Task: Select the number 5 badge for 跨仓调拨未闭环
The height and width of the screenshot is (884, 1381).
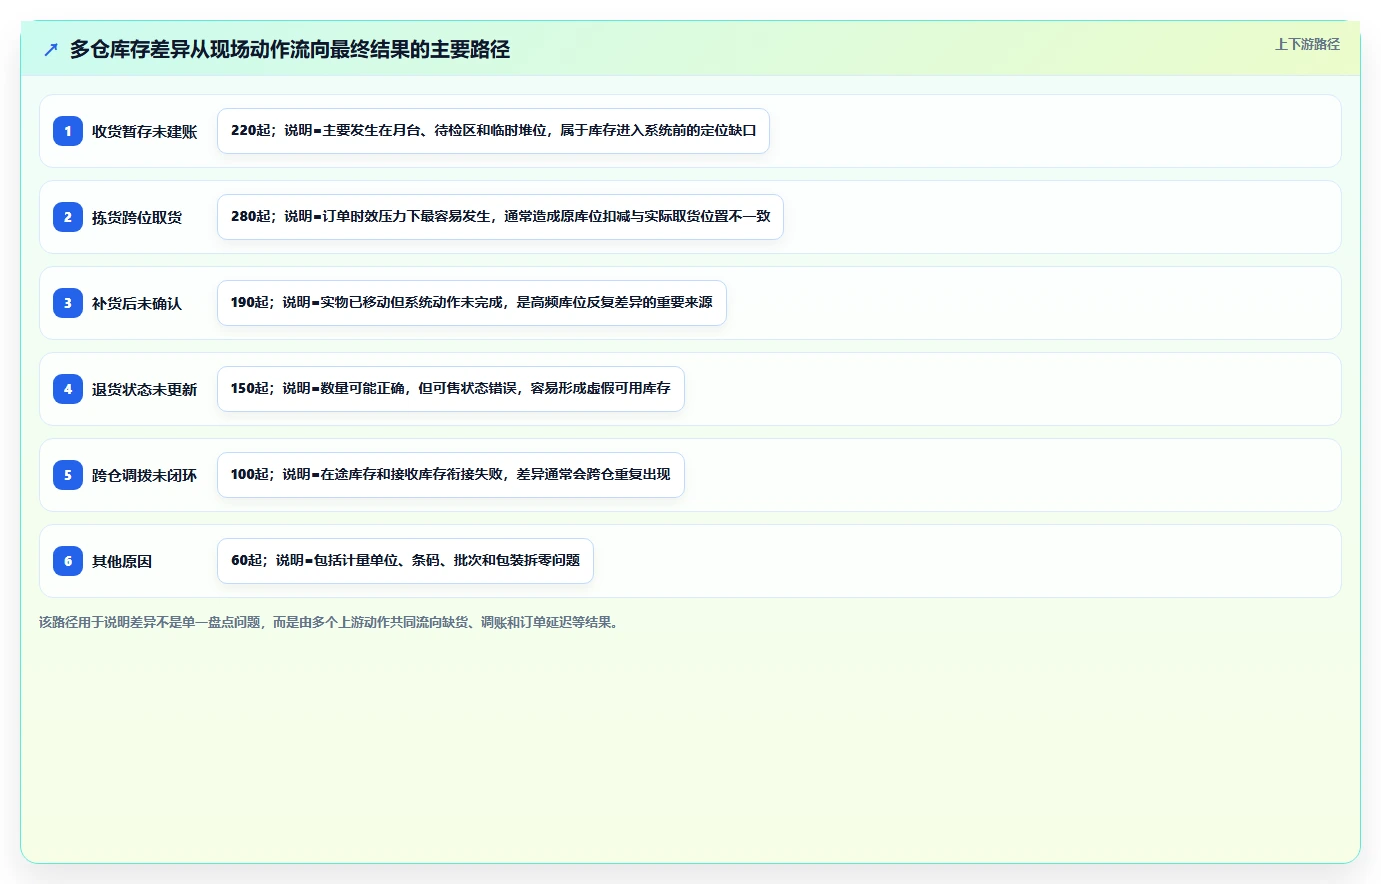Action: (x=68, y=475)
